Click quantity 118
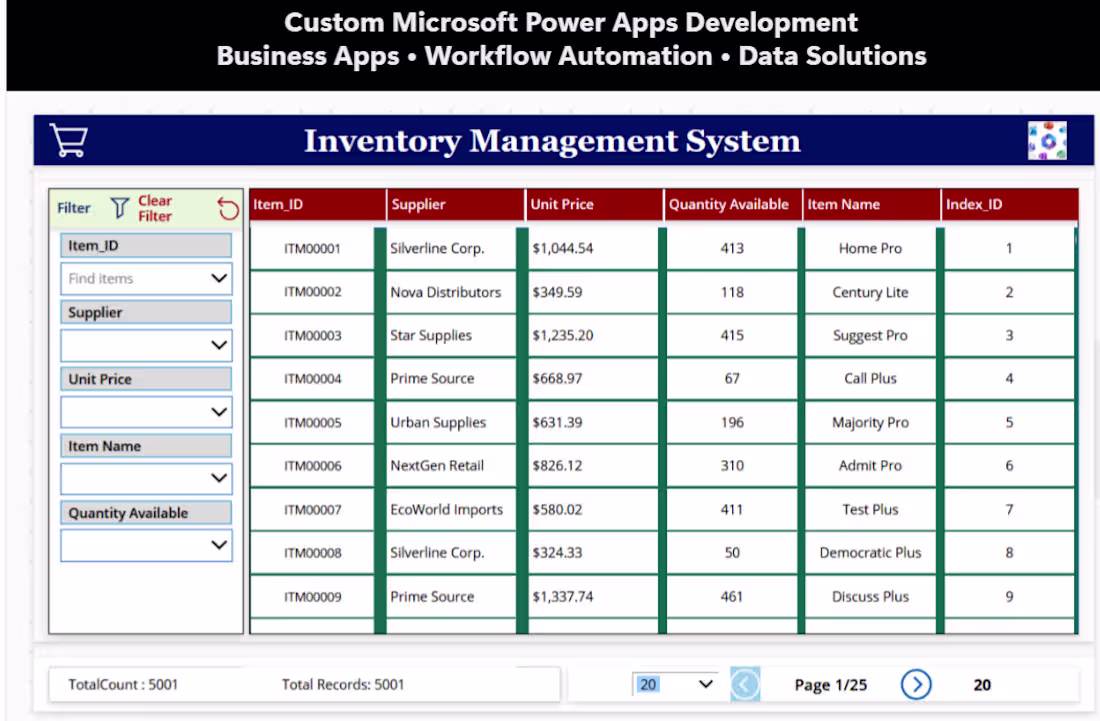 tap(732, 292)
